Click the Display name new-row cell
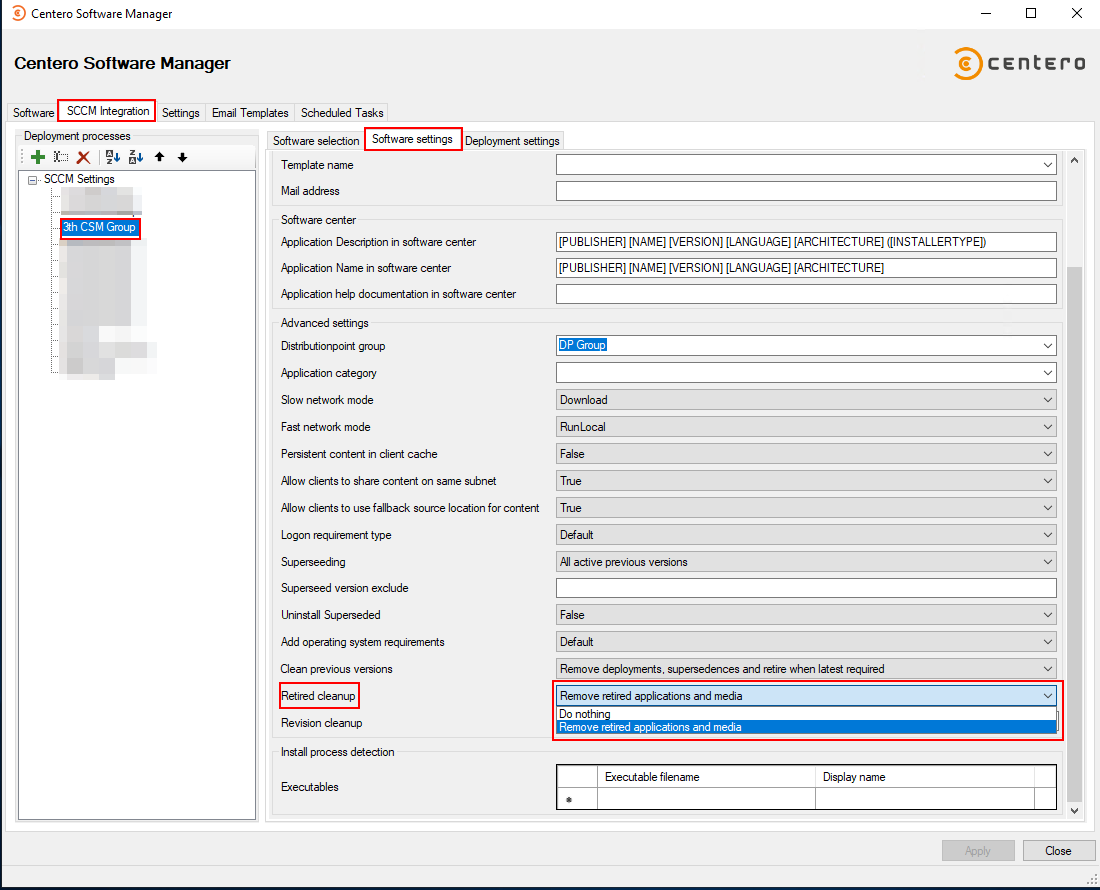 coord(925,799)
